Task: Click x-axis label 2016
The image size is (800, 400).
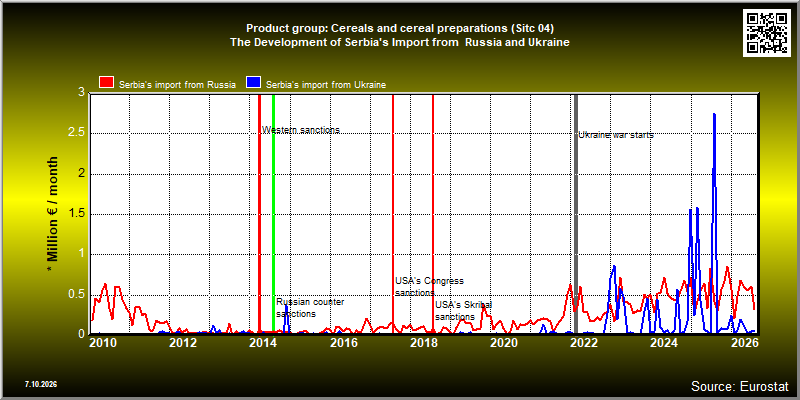Action: pyautogui.click(x=343, y=342)
